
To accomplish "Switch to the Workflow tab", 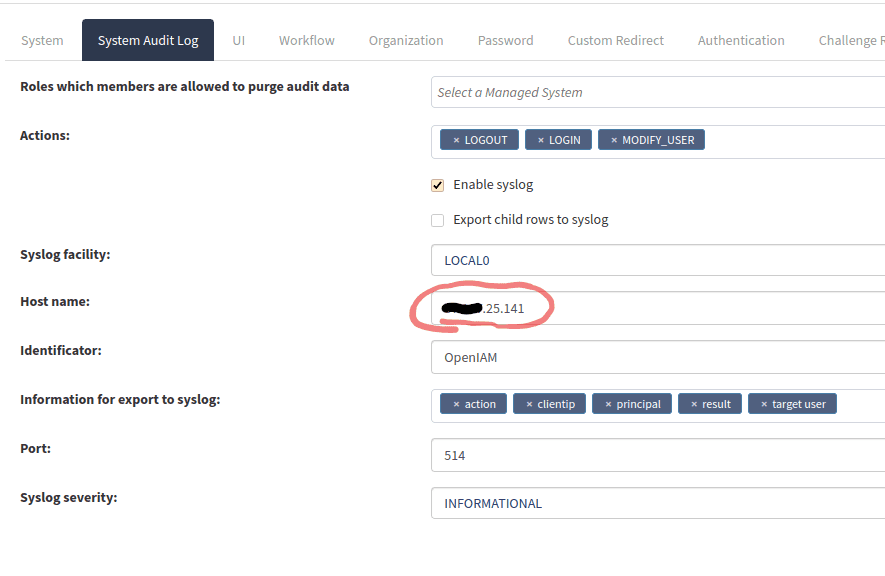I will coord(307,41).
